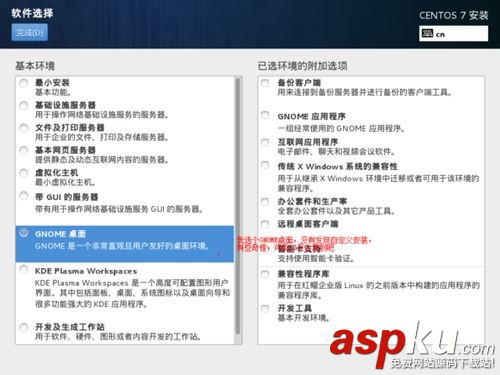Click the 开发及生成工作站 title text

(x=70, y=327)
